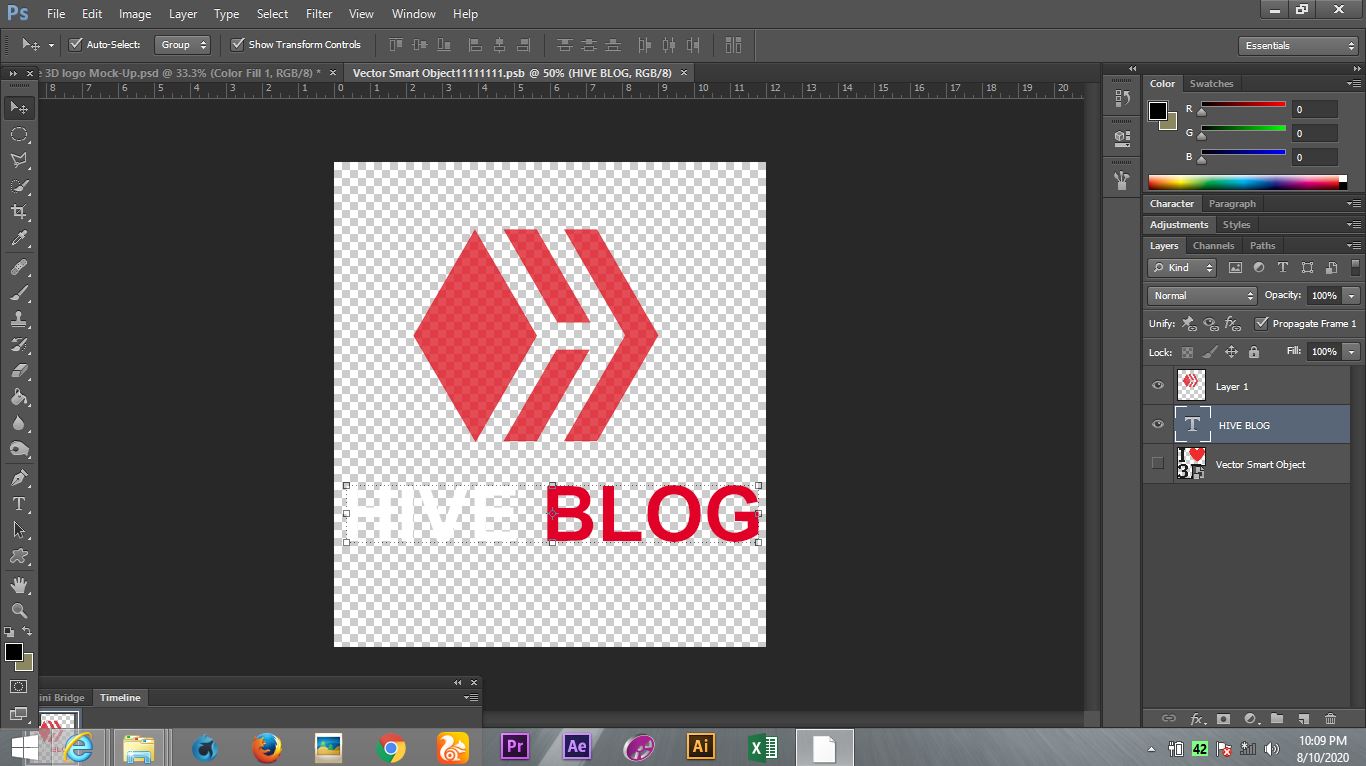The width and height of the screenshot is (1366, 766).
Task: Select the Path Selection tool
Action: pos(19,530)
